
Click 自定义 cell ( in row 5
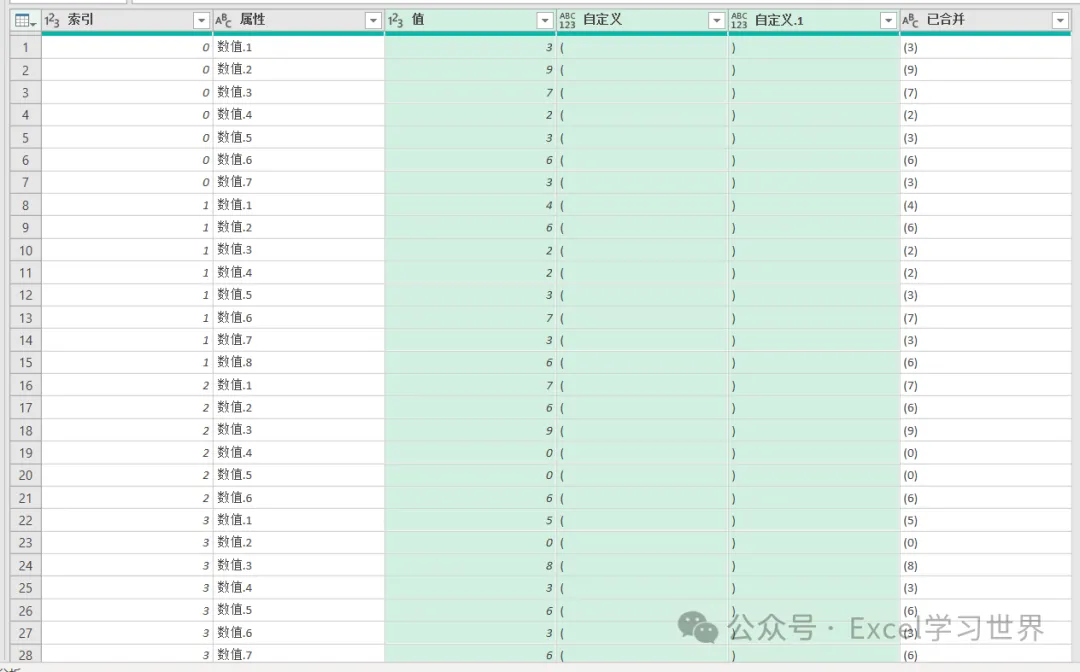click(x=641, y=138)
